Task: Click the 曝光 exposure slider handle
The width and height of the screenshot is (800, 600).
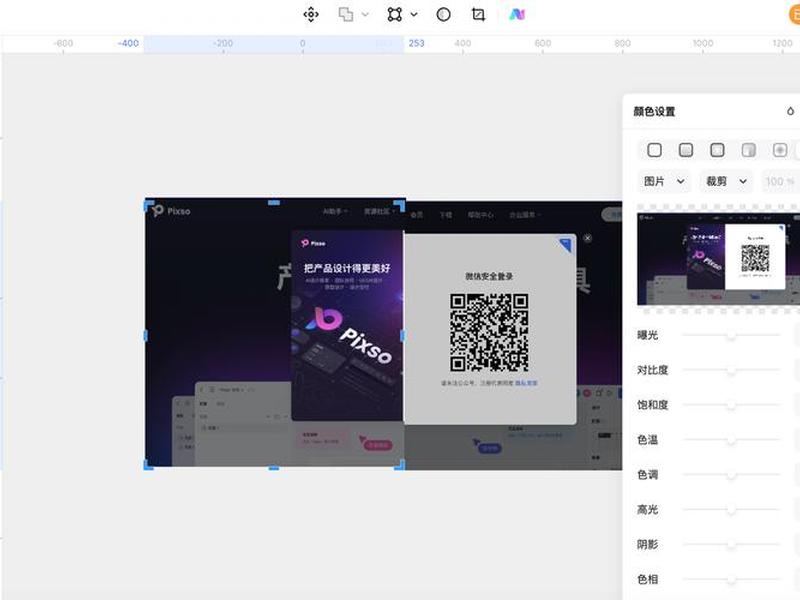Action: pyautogui.click(x=731, y=335)
